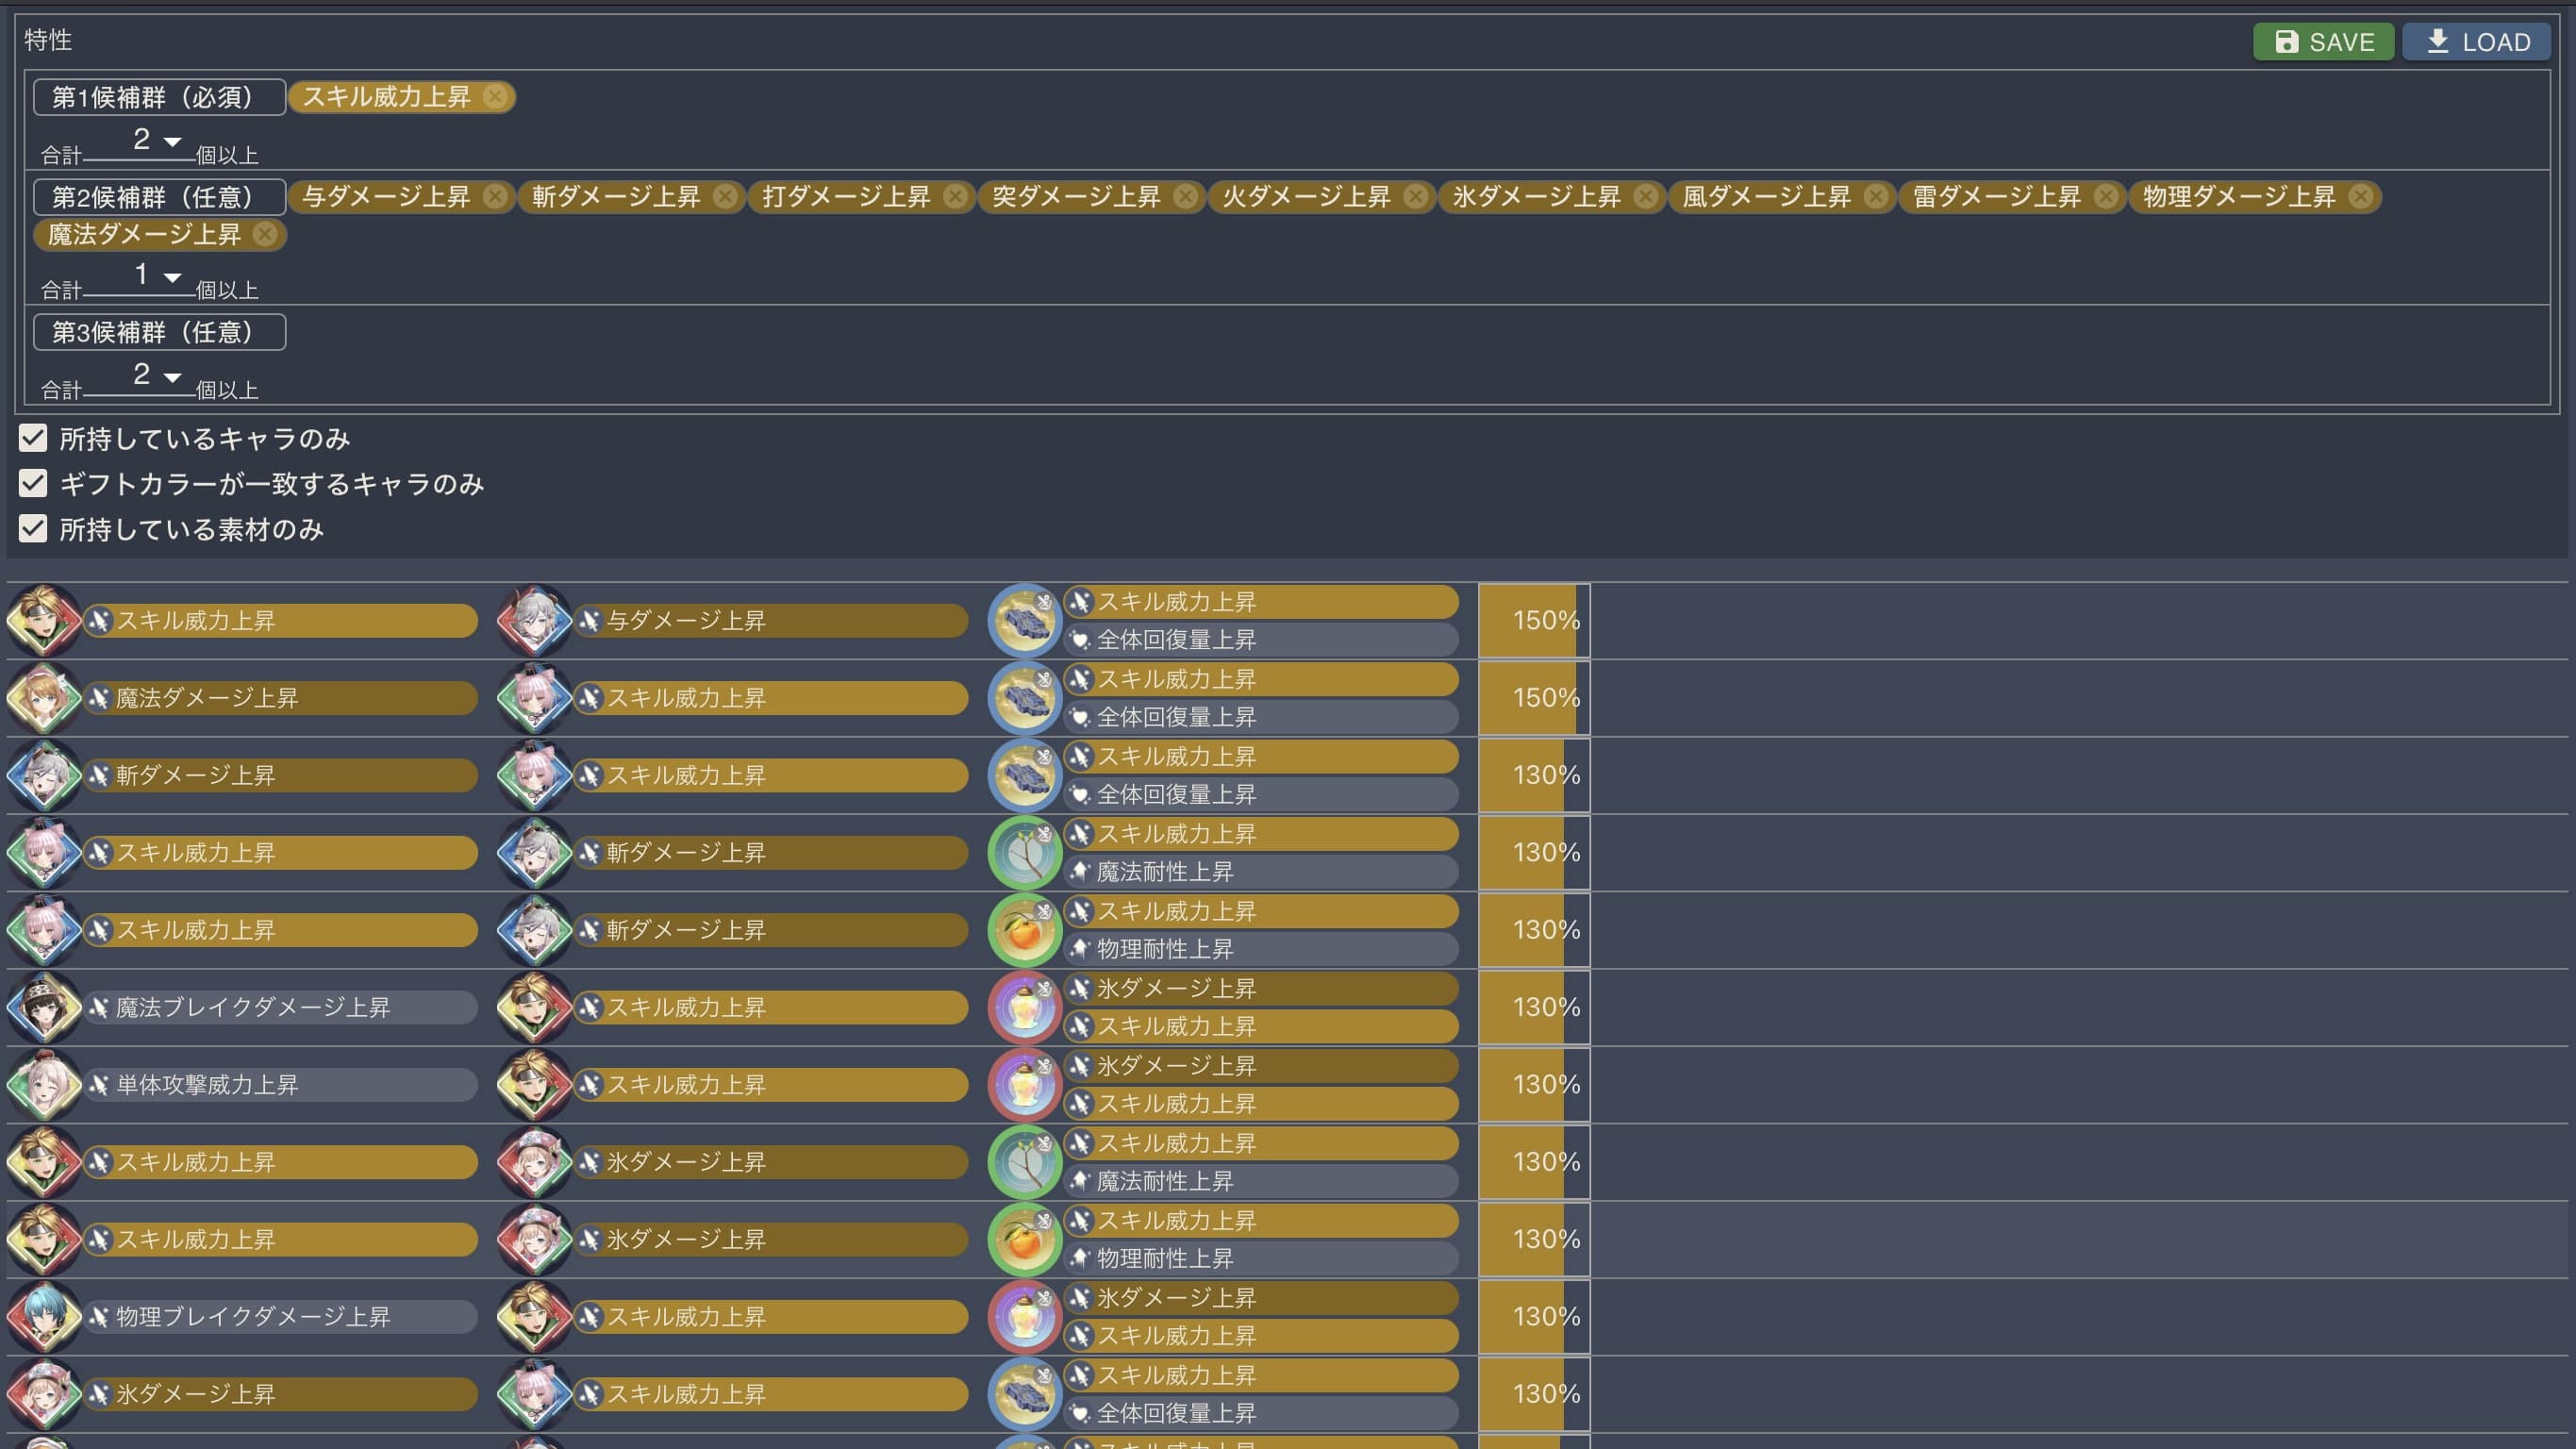This screenshot has width=2576, height=1449.
Task: Toggle 所持している素材のみ checkbox
Action: [x=33, y=528]
